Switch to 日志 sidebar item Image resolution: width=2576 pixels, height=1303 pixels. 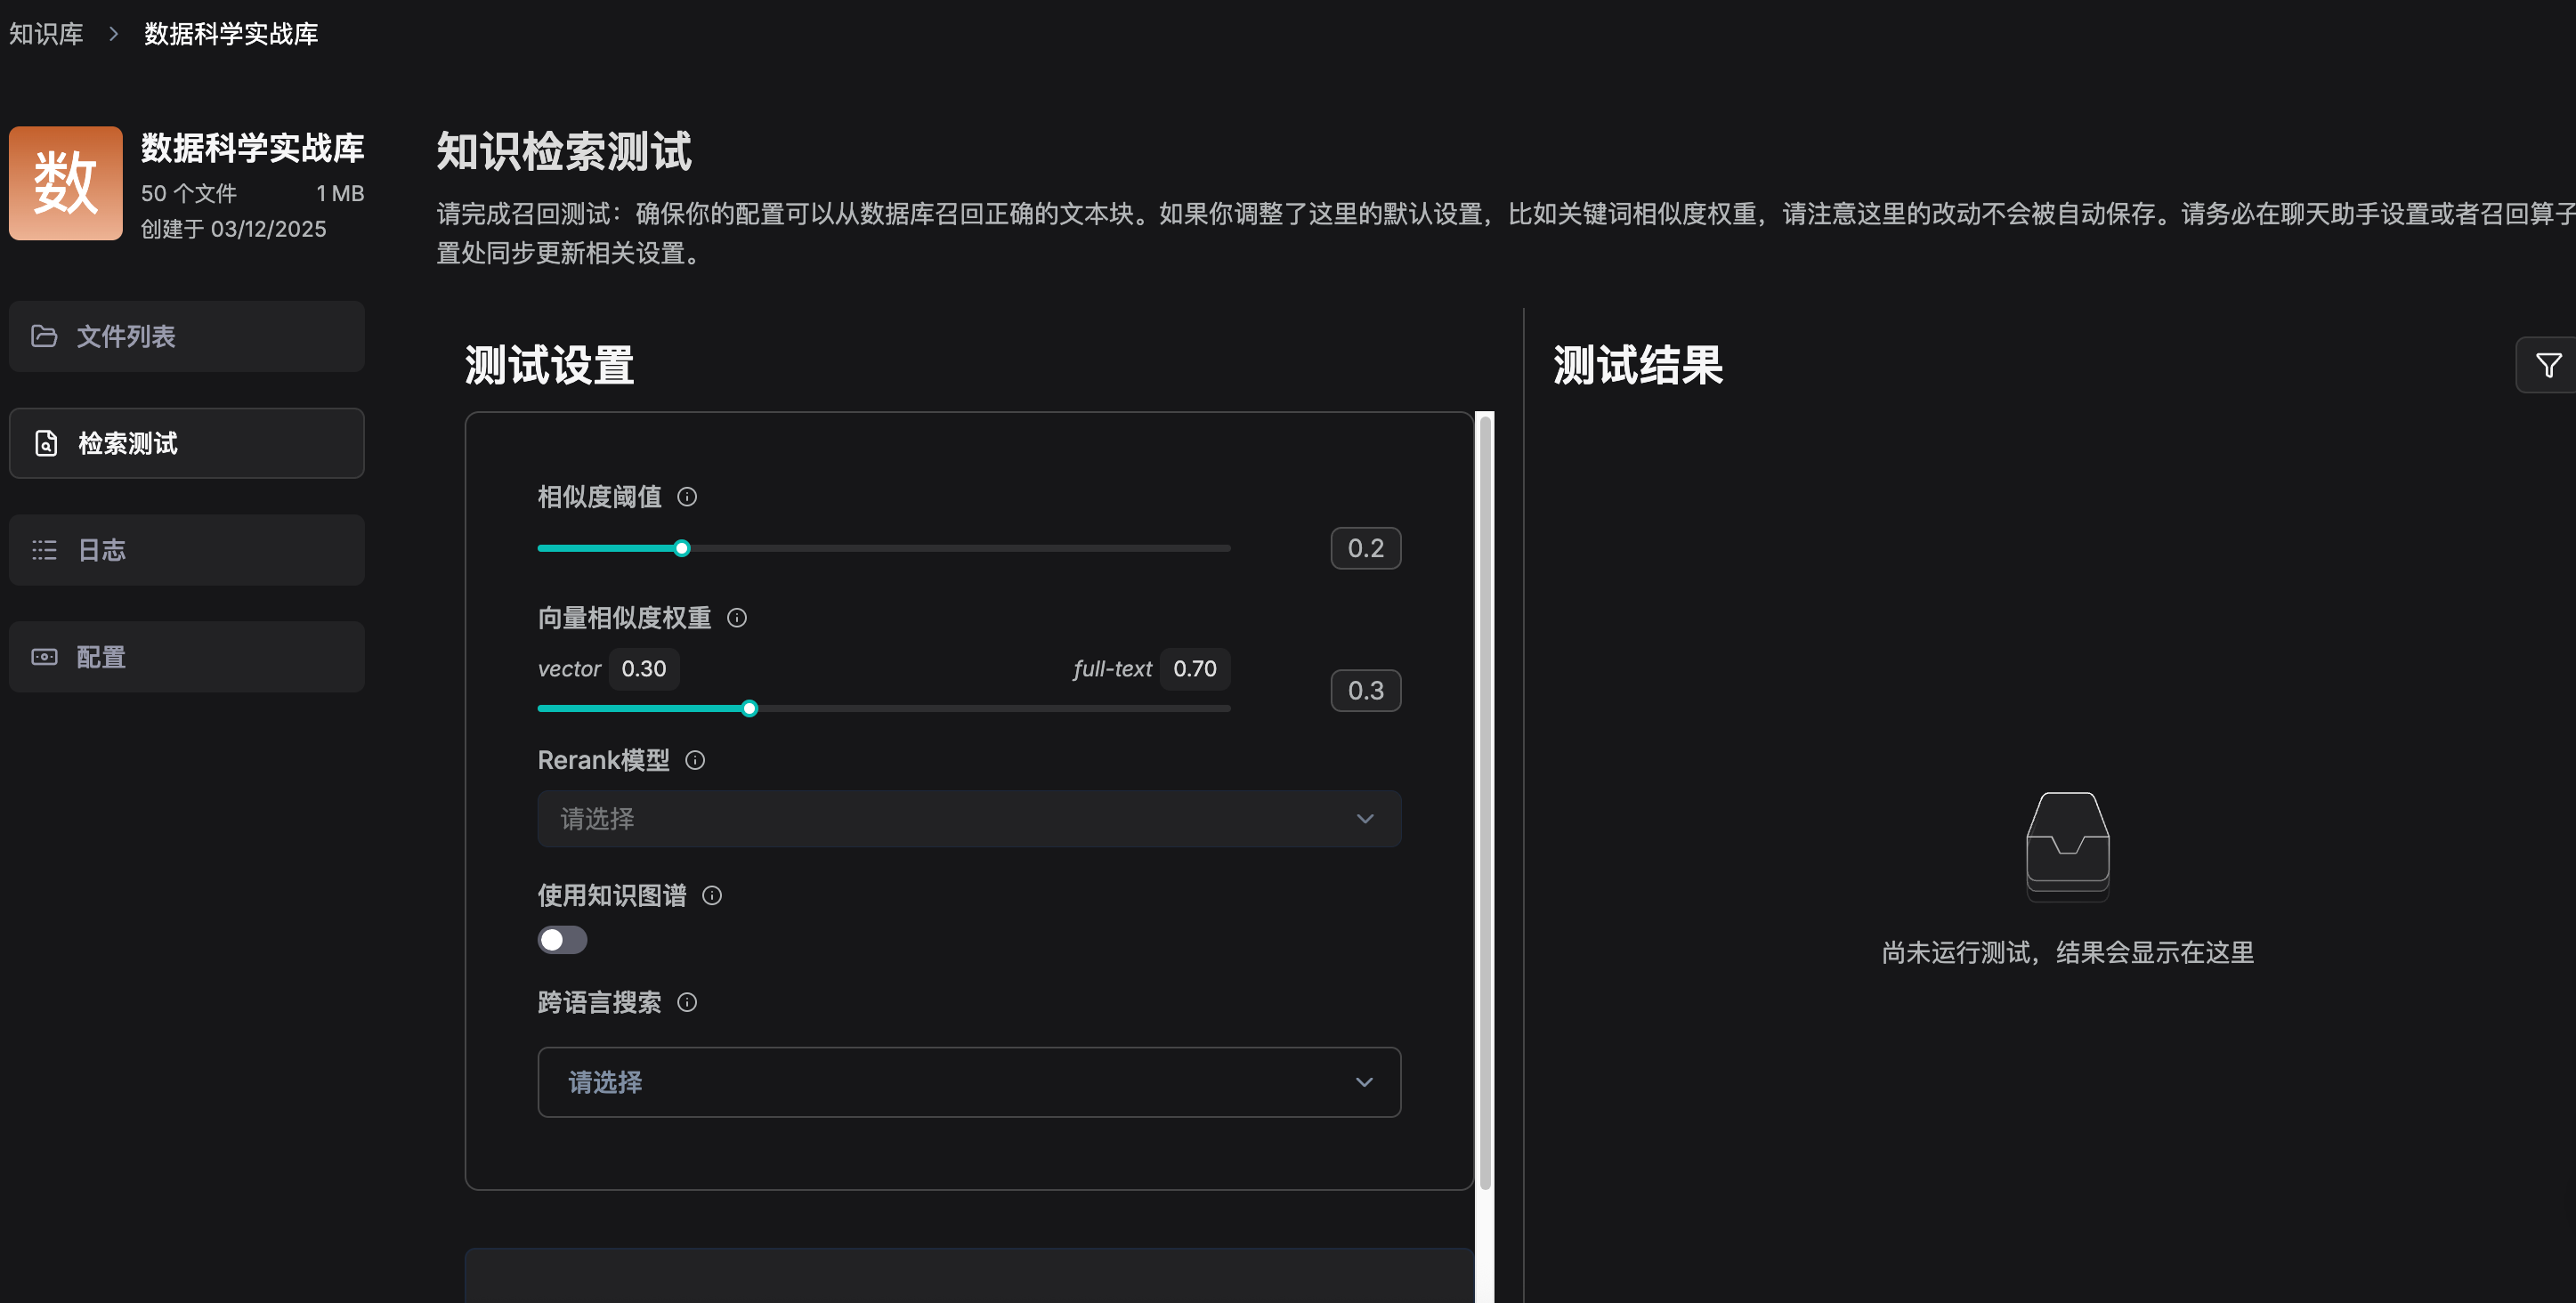(186, 550)
